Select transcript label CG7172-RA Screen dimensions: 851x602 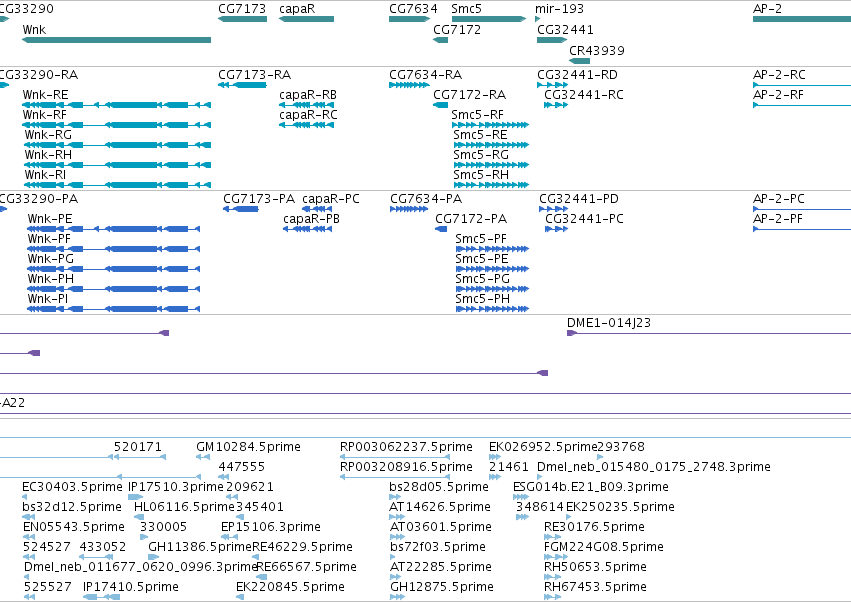coord(469,95)
